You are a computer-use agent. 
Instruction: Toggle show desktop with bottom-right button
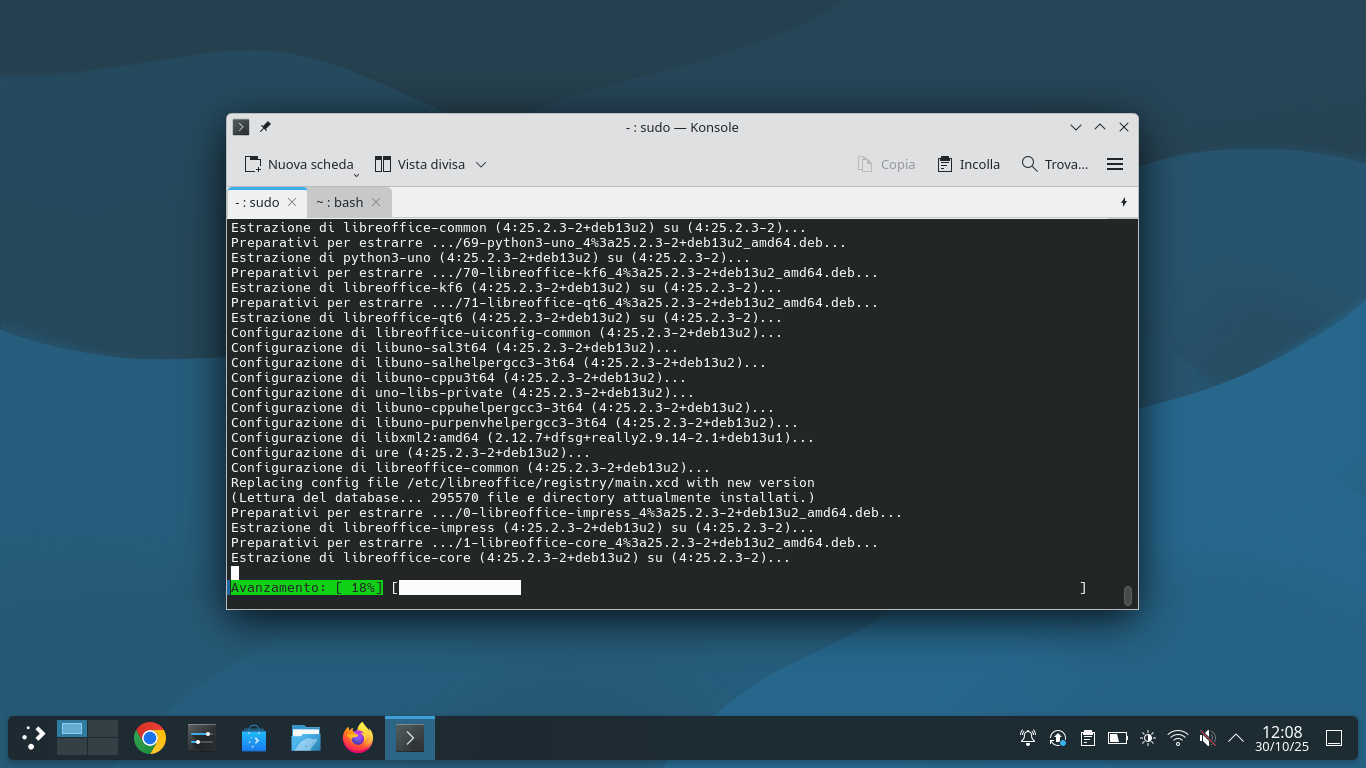point(1334,737)
